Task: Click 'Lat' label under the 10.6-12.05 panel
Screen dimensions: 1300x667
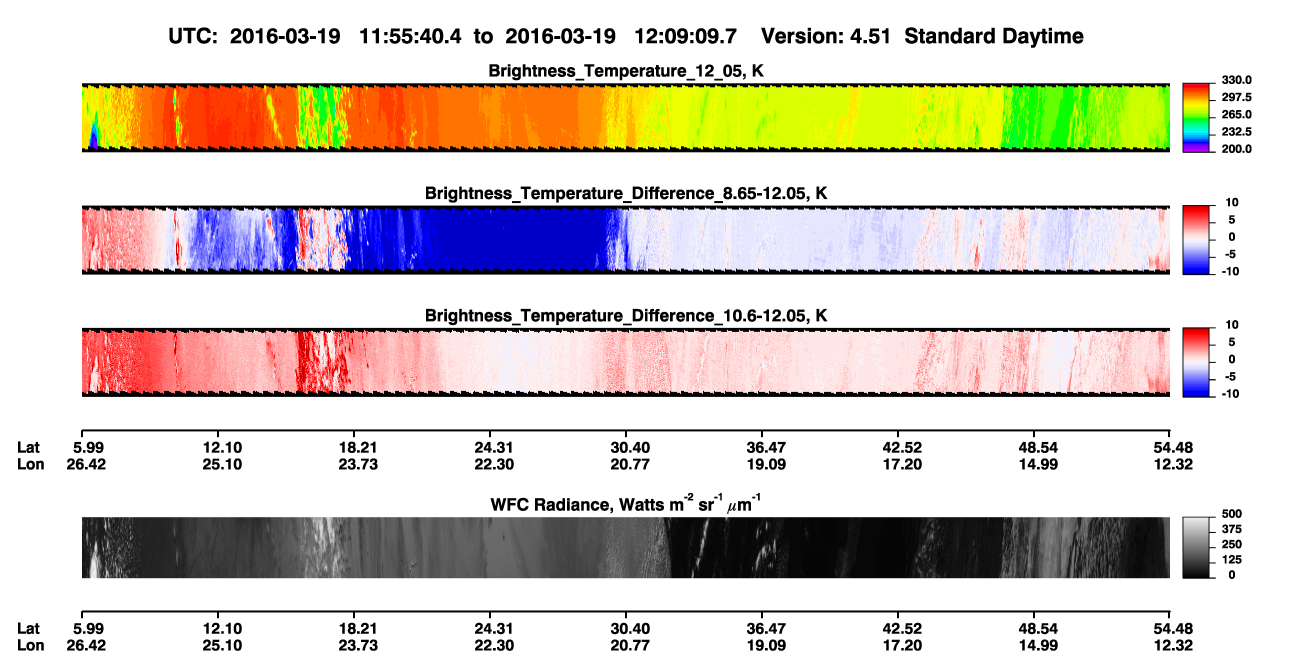Action: (x=29, y=447)
